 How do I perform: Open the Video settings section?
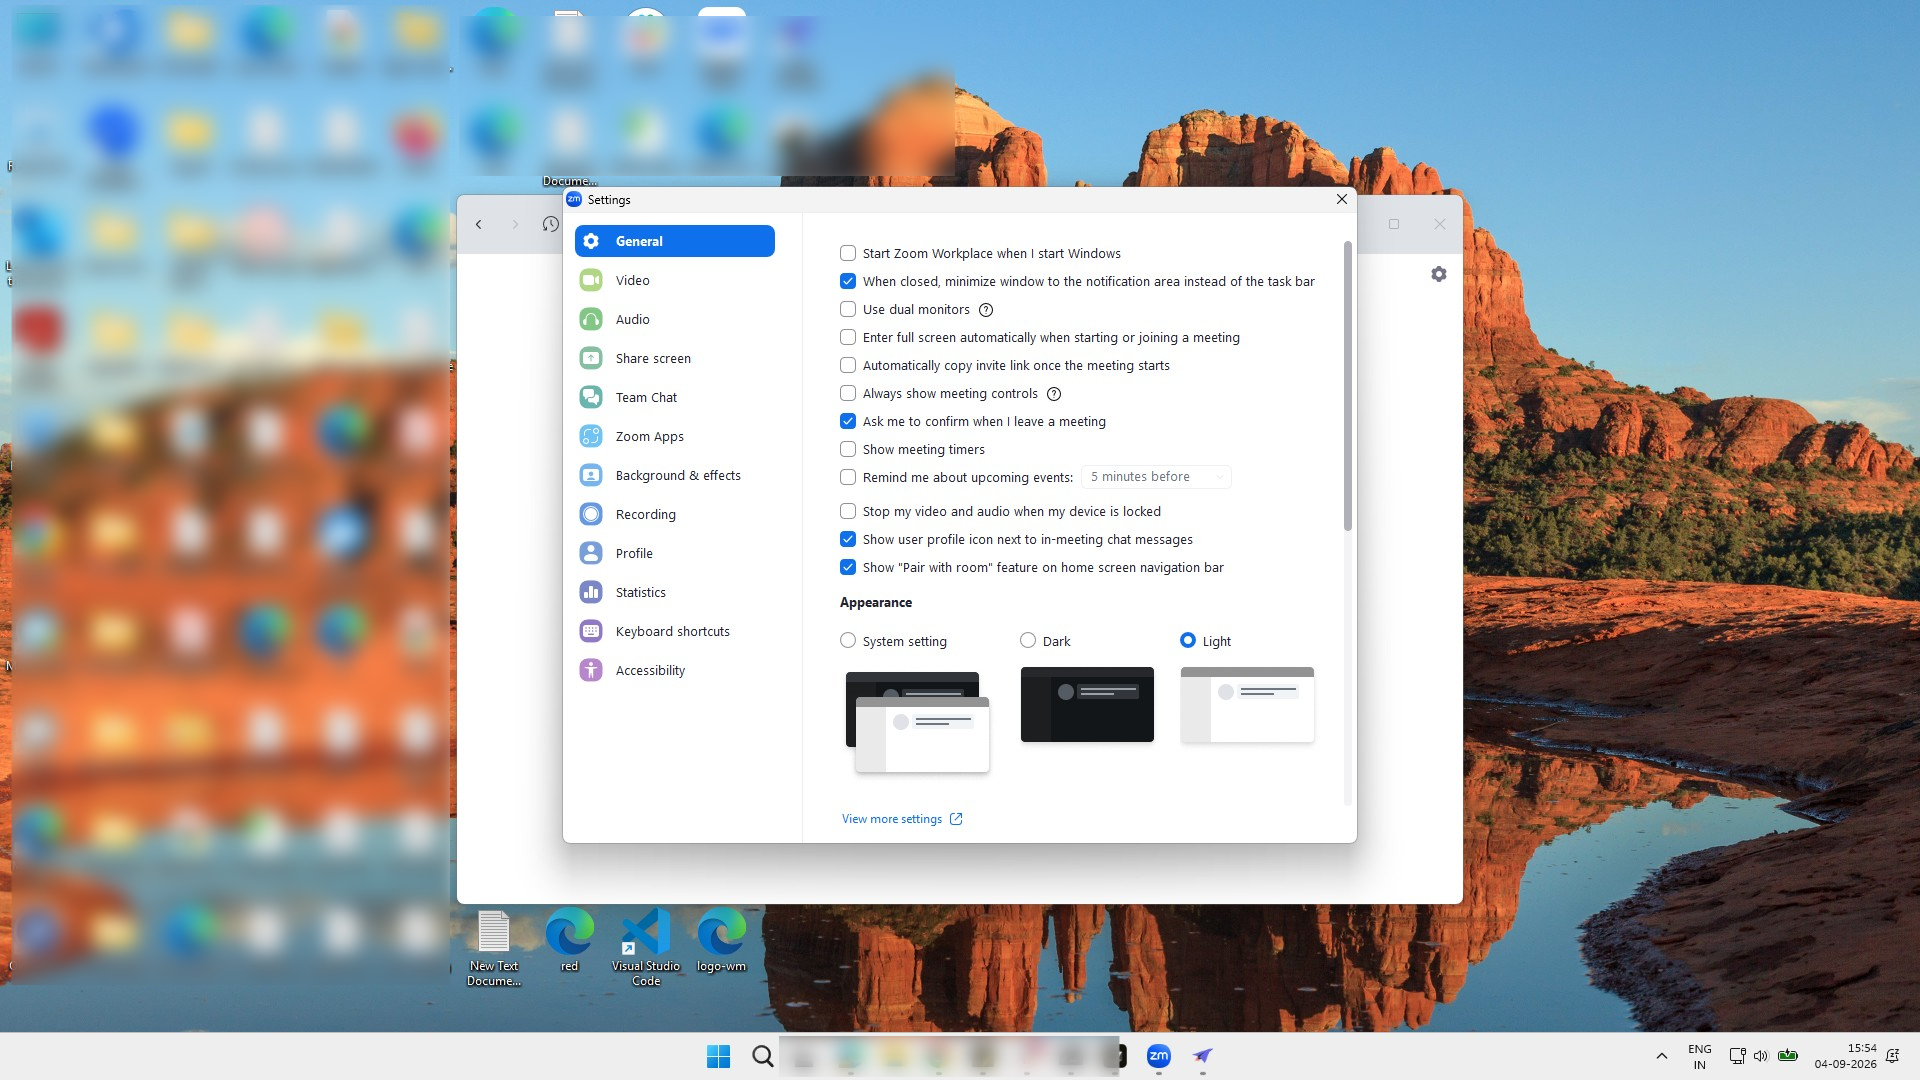click(675, 280)
